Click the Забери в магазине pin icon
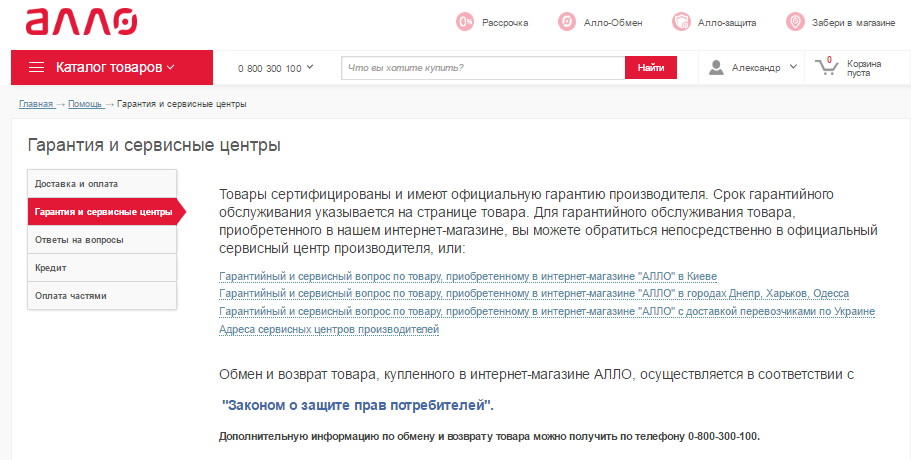Viewport: 911px width, 460px height. pos(795,21)
